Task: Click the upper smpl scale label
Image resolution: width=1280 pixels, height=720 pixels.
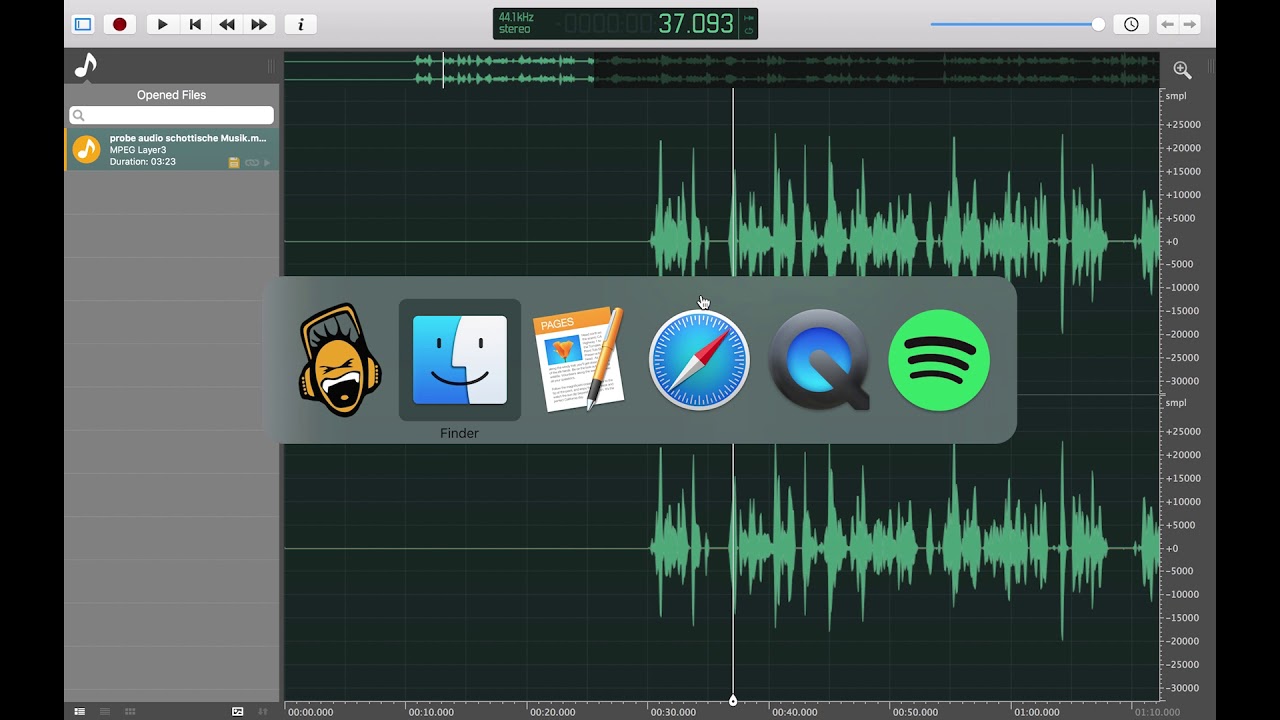Action: 1175,96
